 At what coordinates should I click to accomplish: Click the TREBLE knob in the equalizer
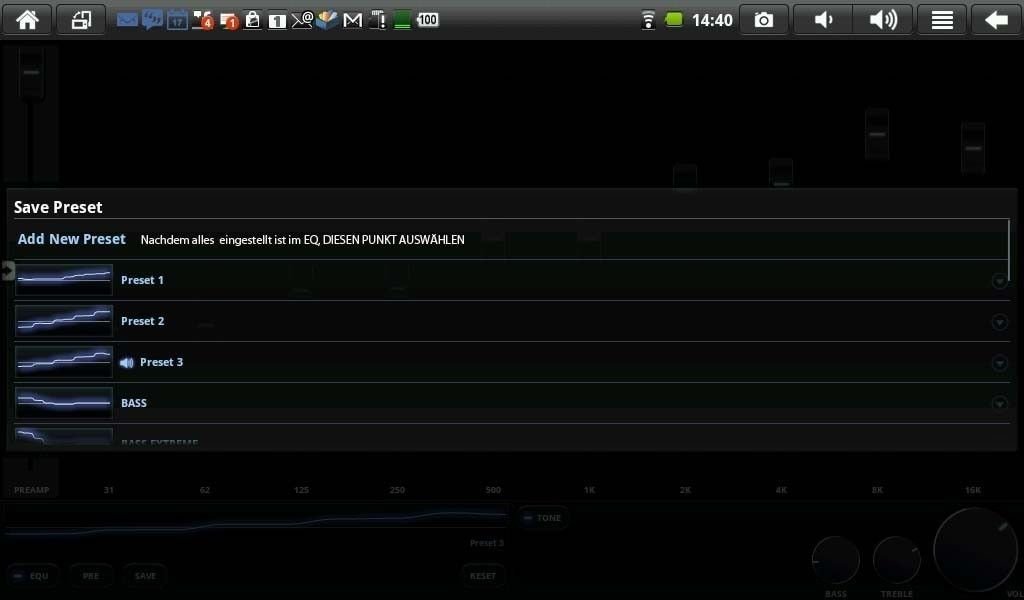pyautogui.click(x=897, y=560)
